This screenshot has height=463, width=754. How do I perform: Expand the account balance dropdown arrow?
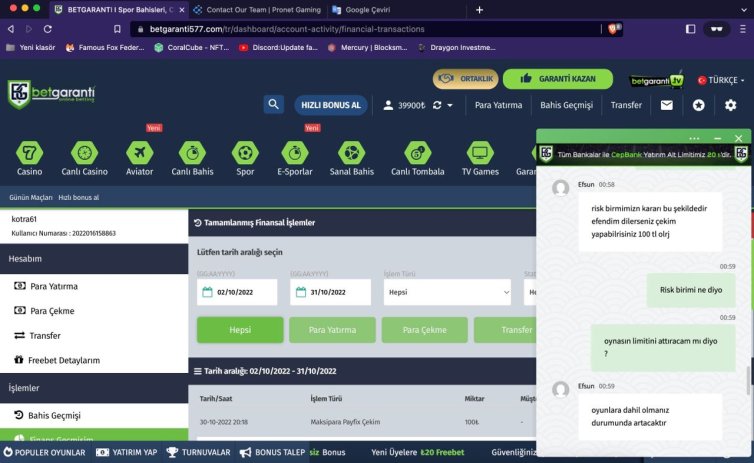pyautogui.click(x=450, y=105)
